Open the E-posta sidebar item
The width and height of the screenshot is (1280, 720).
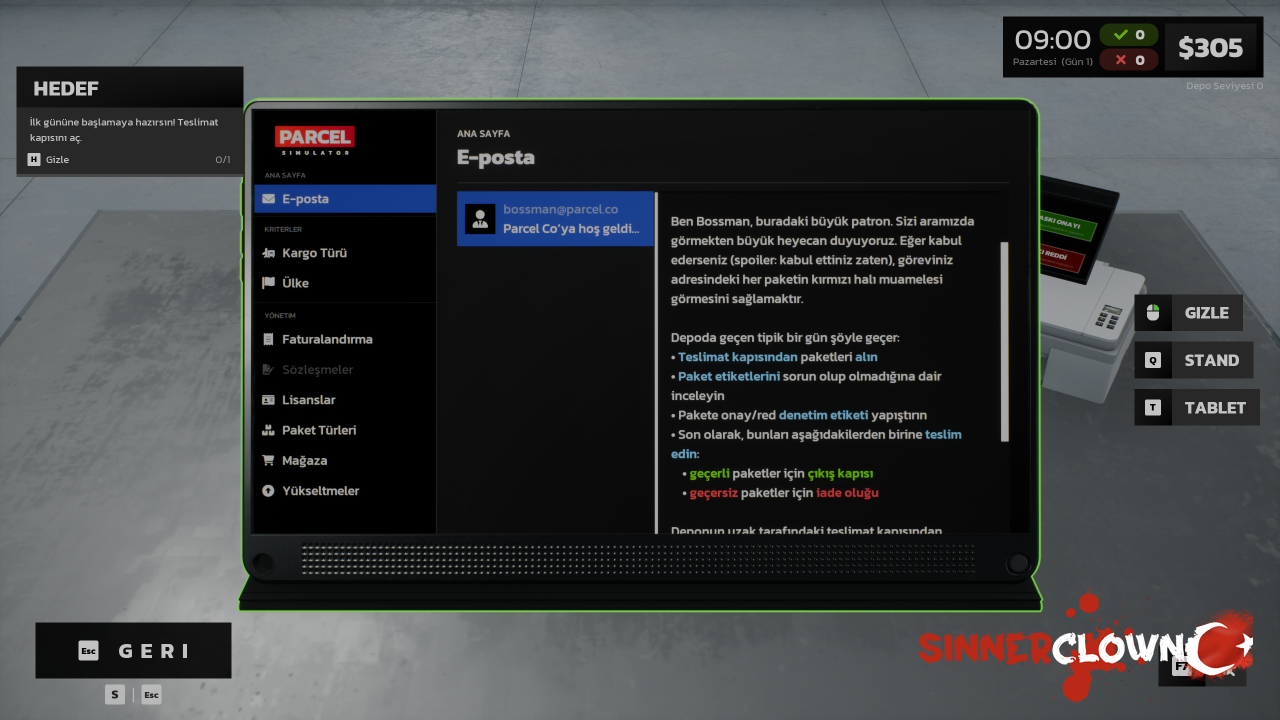345,199
